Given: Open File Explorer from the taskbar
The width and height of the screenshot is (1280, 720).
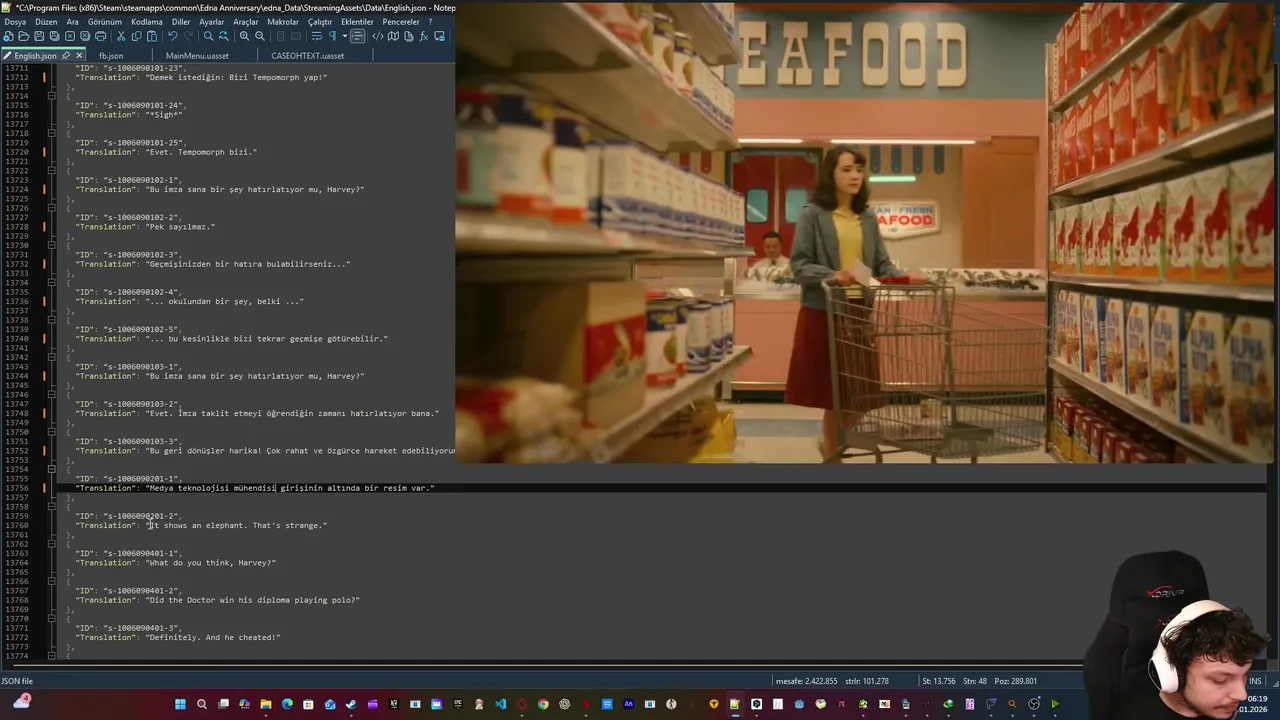Looking at the screenshot, I should click(265, 704).
